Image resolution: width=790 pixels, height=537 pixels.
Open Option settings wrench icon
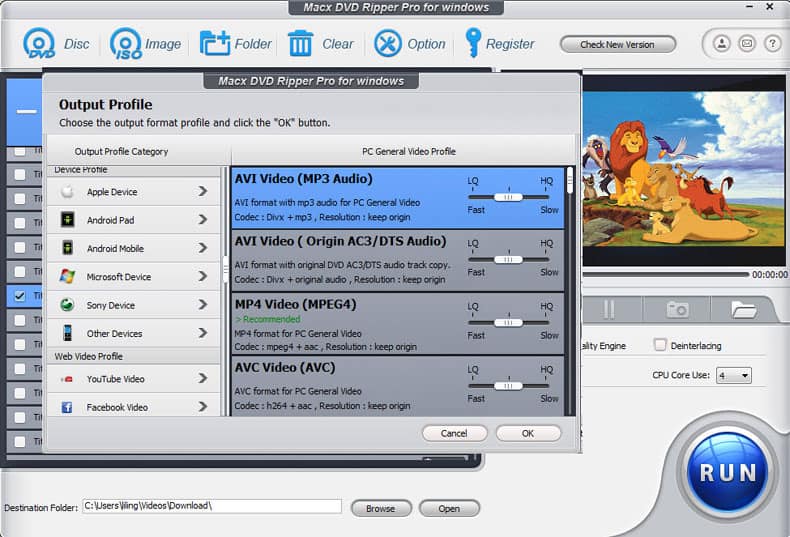[x=387, y=43]
